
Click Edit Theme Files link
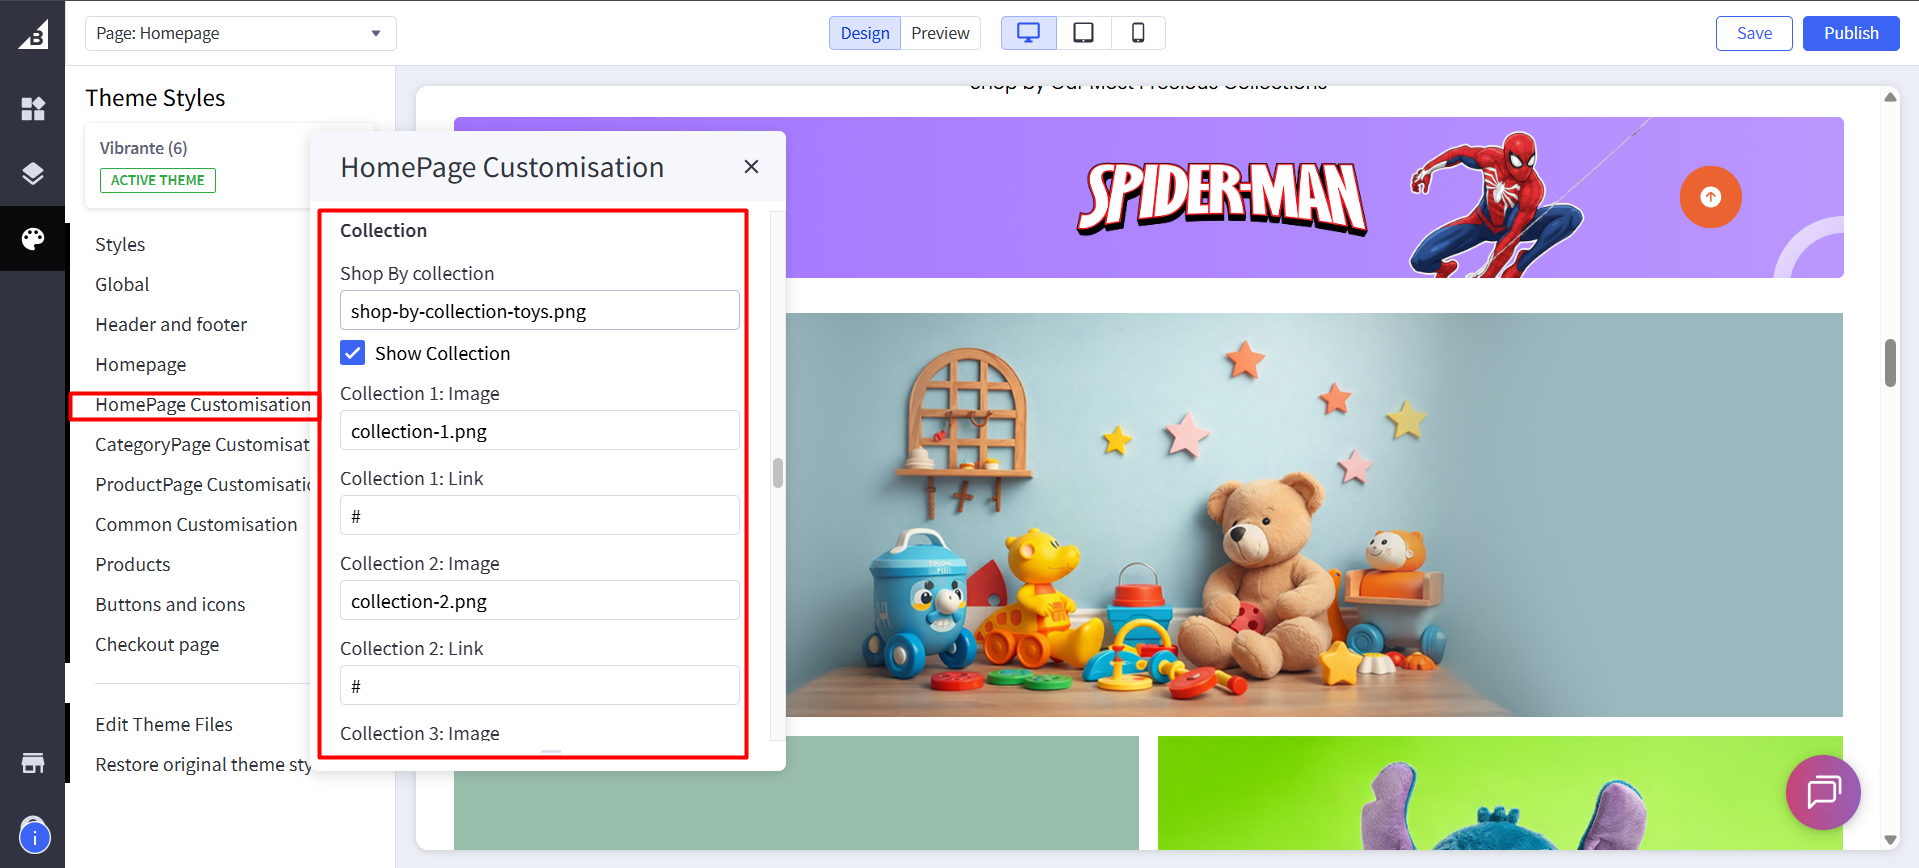click(x=164, y=725)
